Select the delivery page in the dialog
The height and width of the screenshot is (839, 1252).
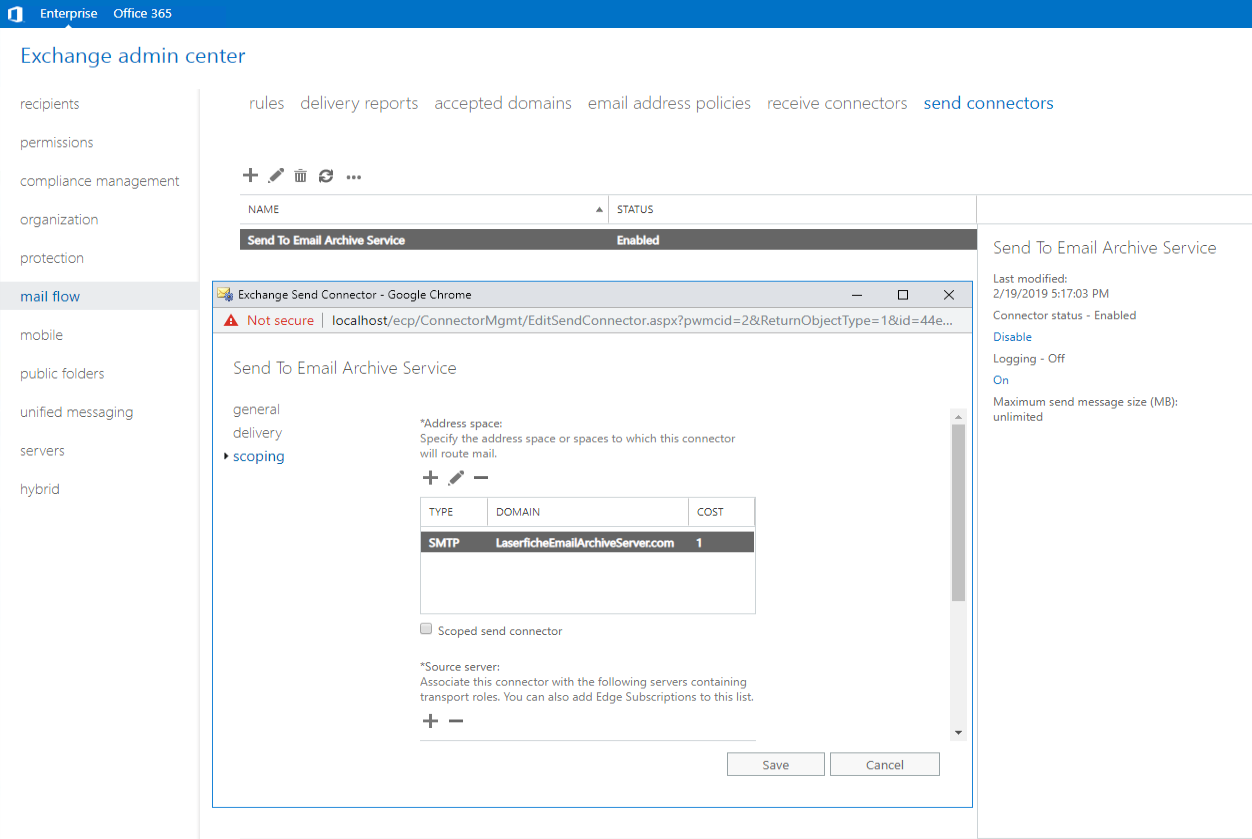coord(258,433)
